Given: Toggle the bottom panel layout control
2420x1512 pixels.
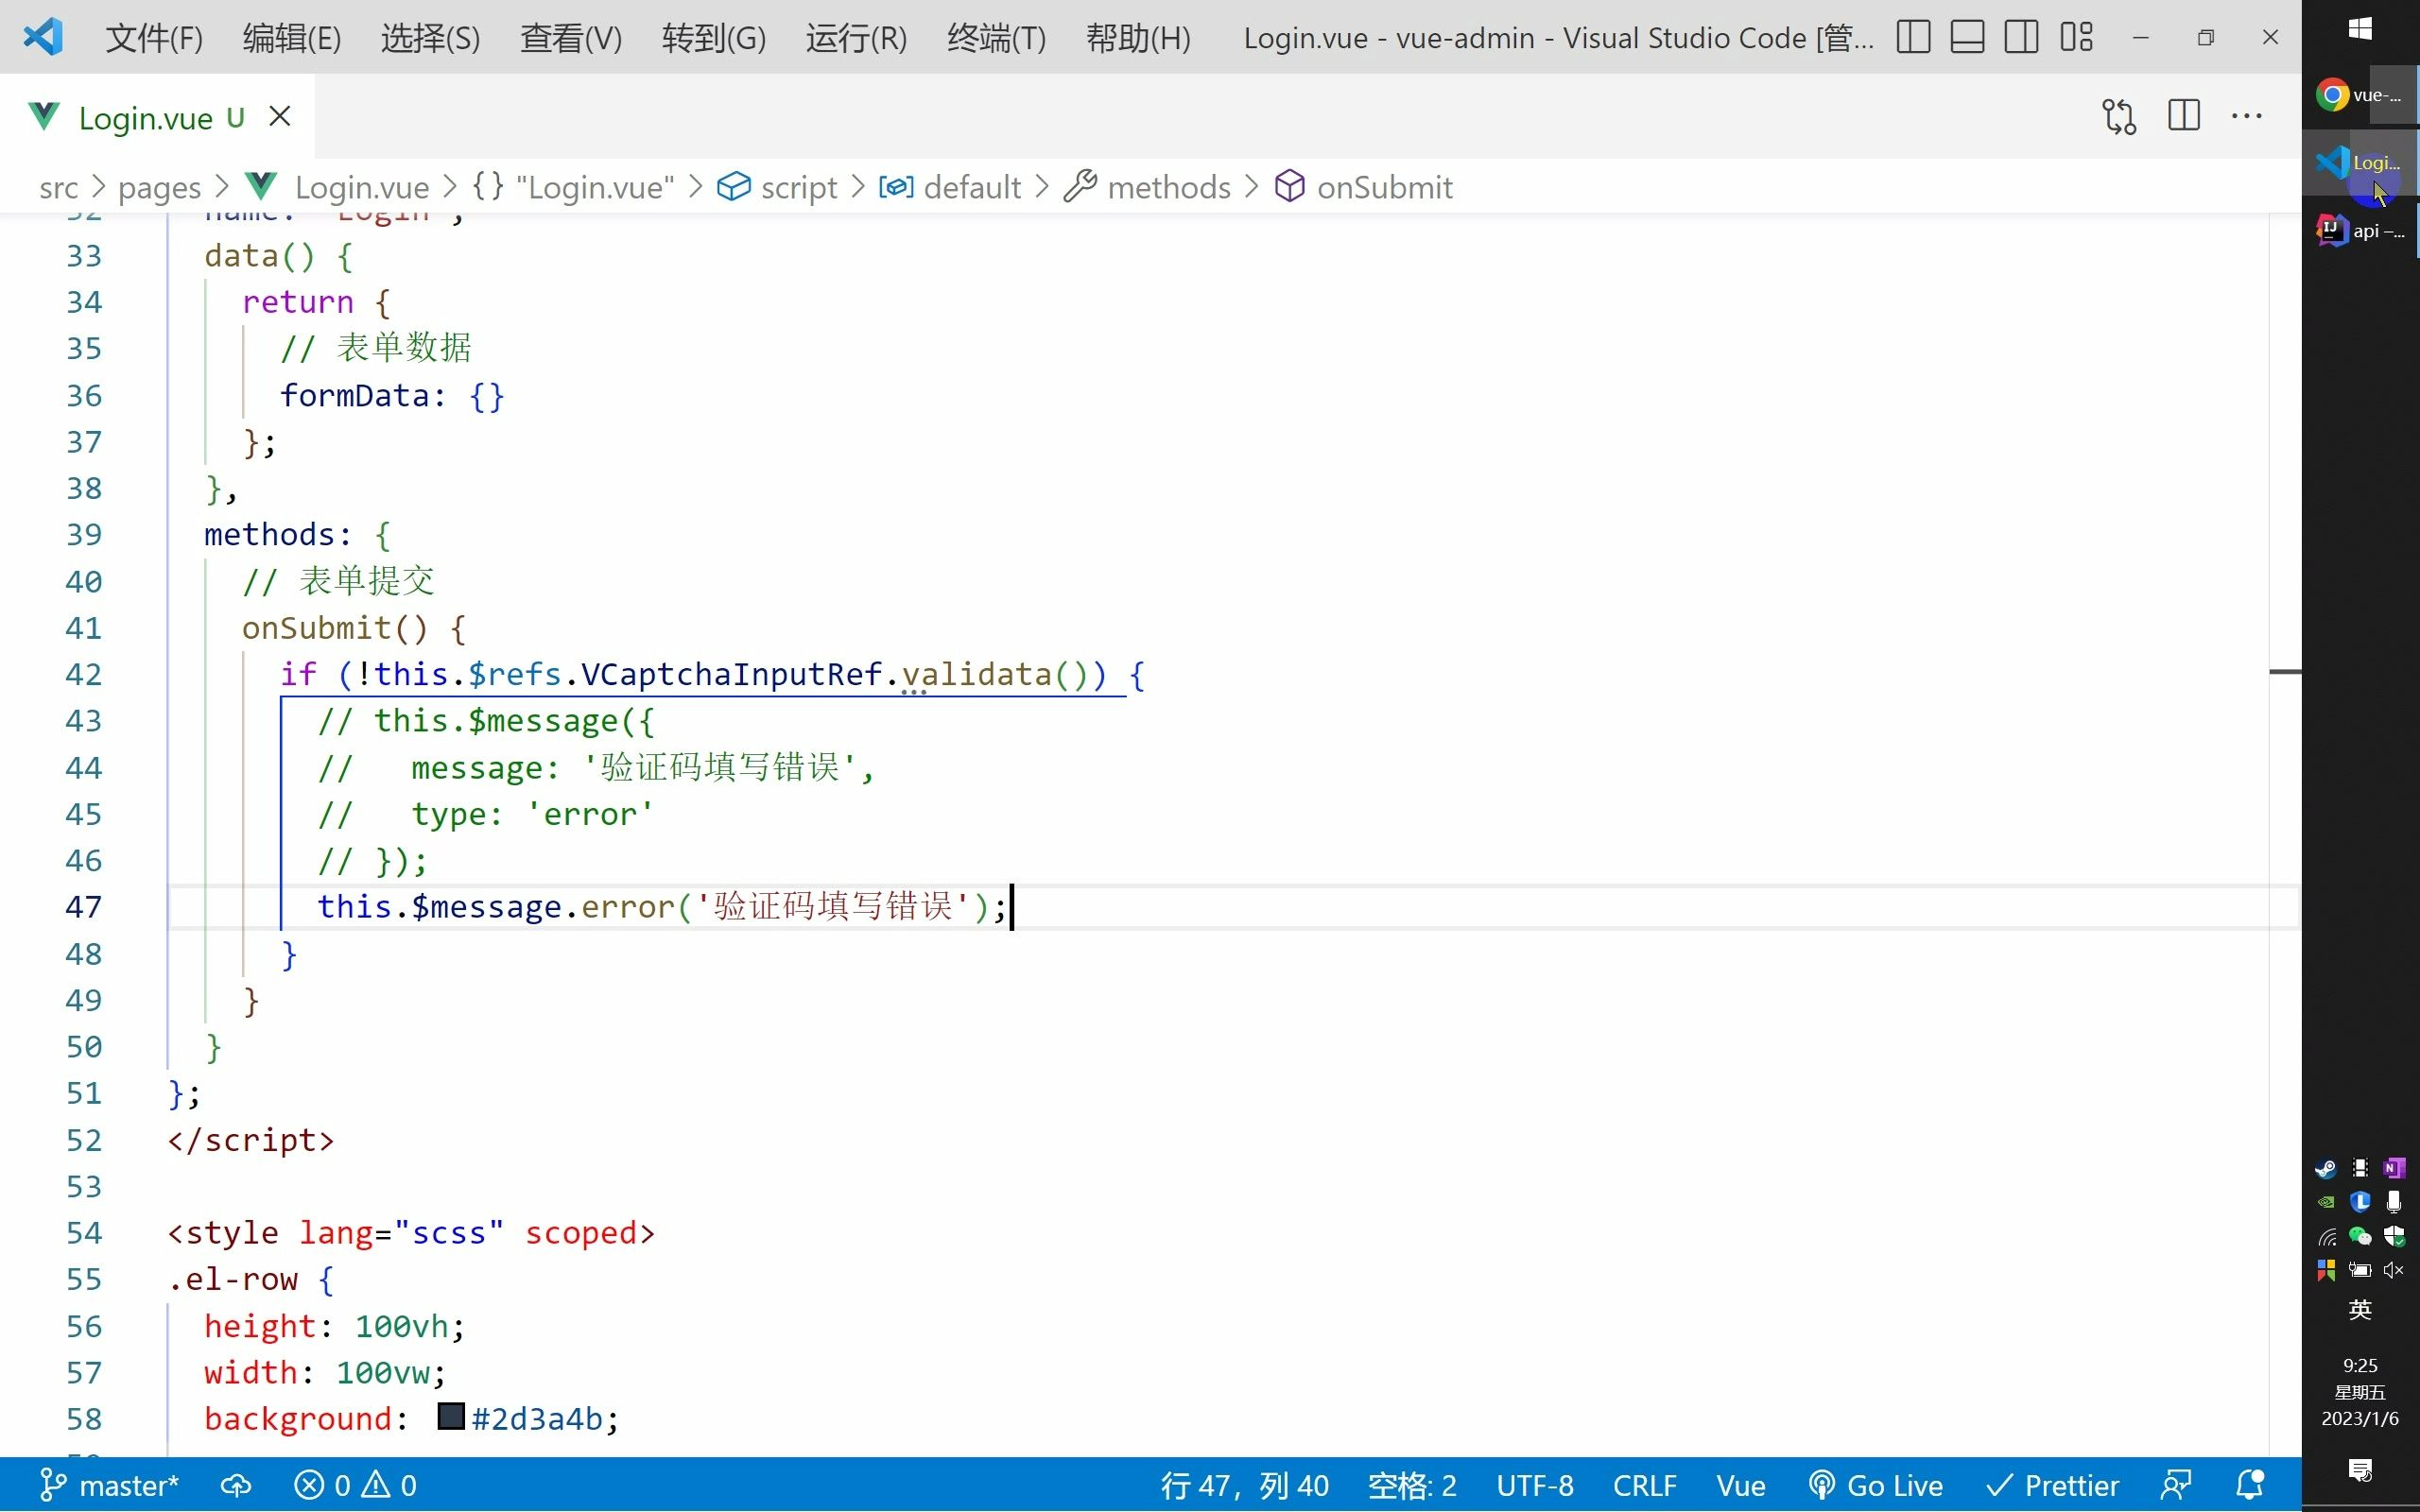Looking at the screenshot, I should click(x=1966, y=36).
